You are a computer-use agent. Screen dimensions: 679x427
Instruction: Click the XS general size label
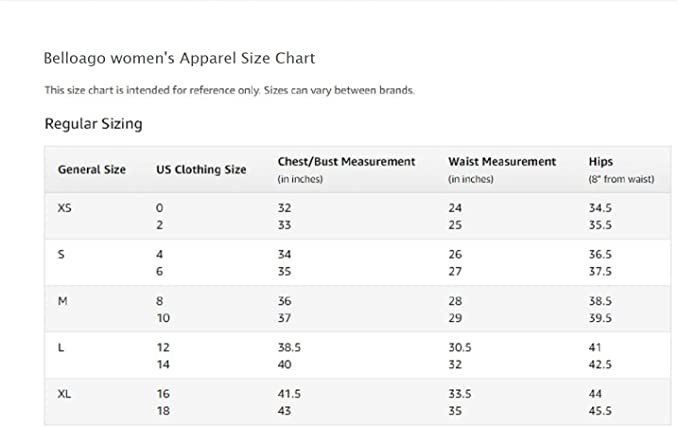[66, 207]
